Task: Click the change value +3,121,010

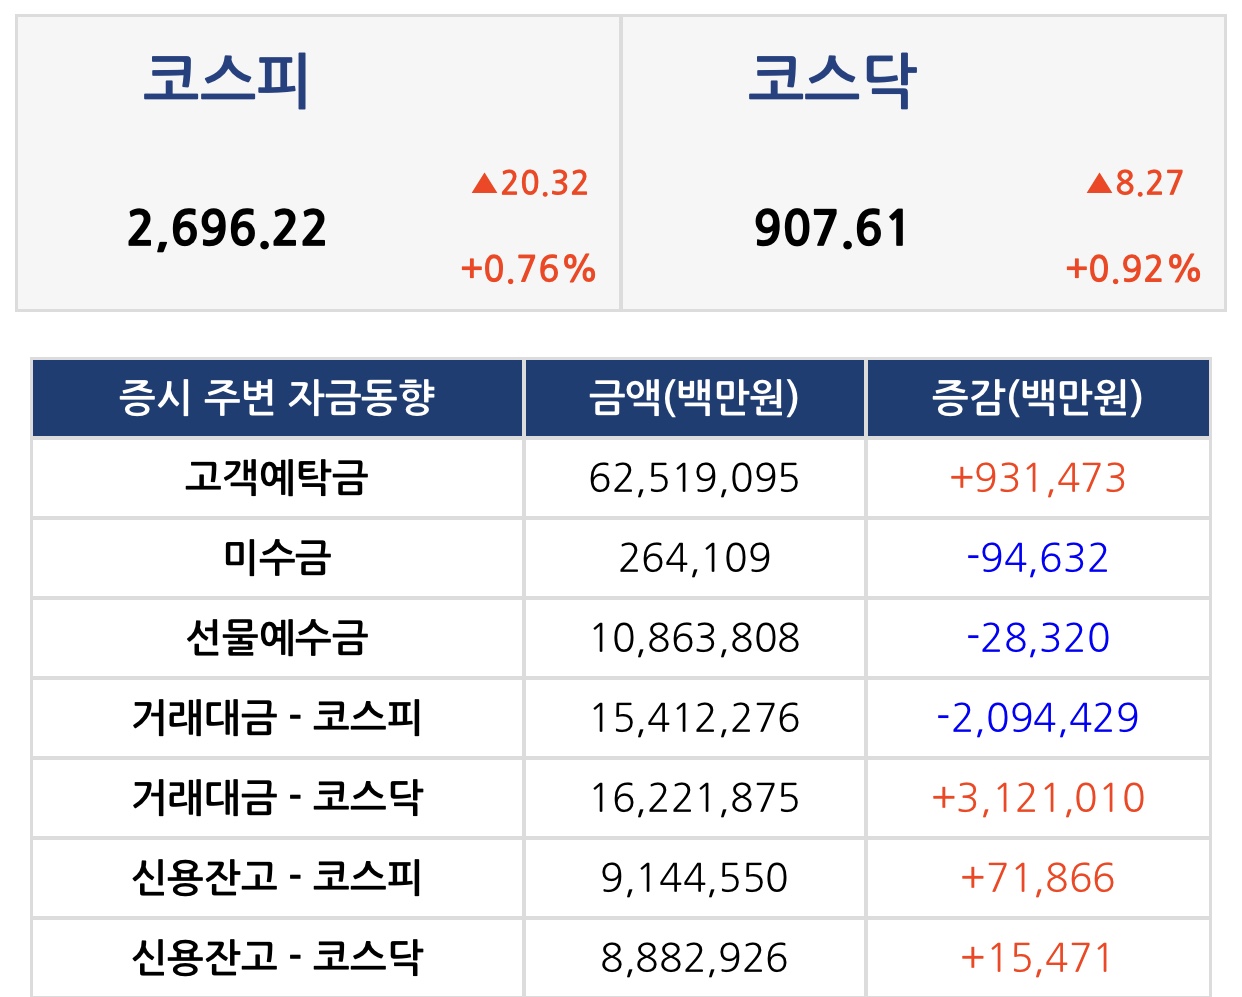Action: coord(1038,798)
